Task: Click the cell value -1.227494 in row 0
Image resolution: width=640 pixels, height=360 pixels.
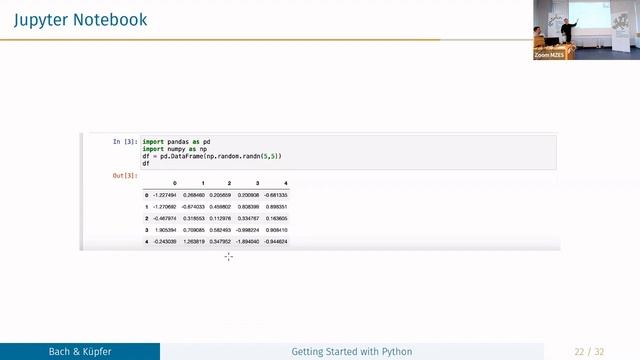Action: pos(164,195)
